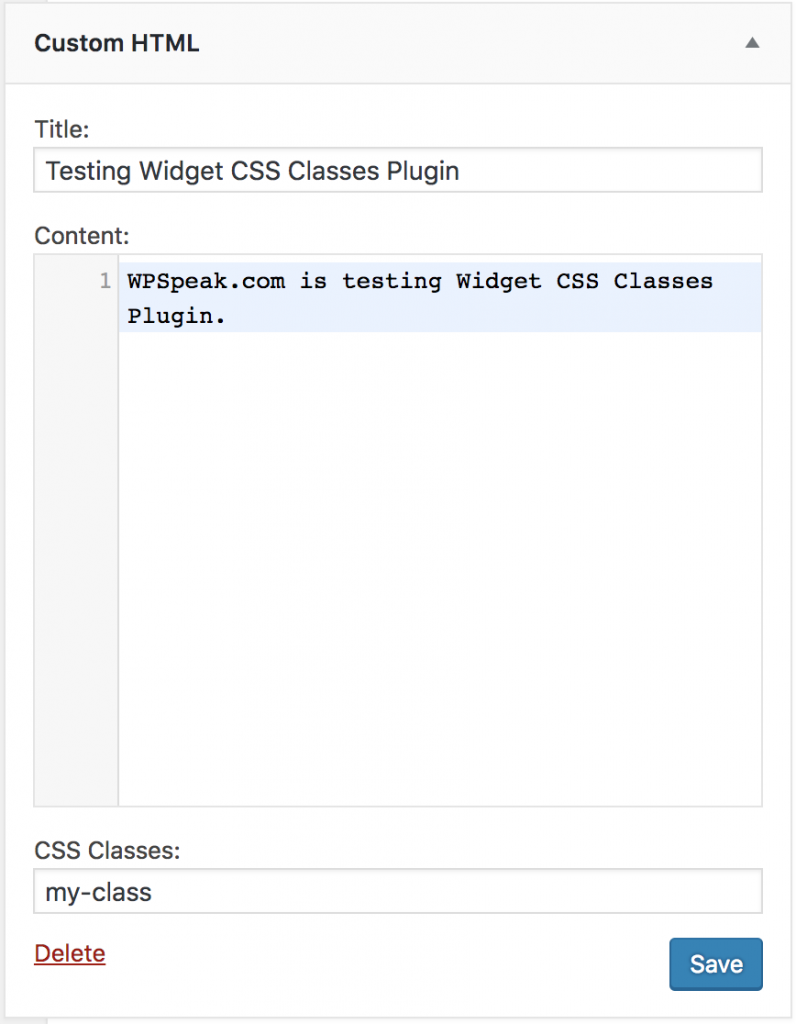Collapse the Custom HTML widget with triangle arrow
796x1024 pixels.
tap(752, 43)
